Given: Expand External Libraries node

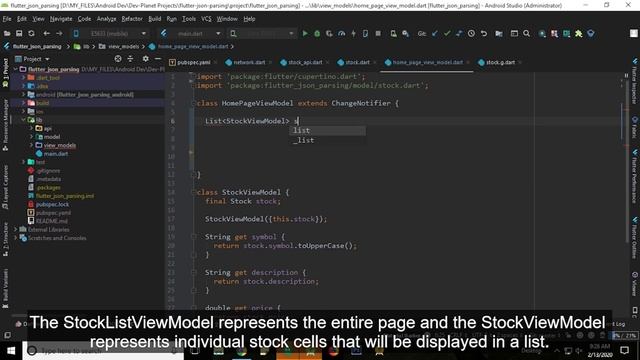Looking at the screenshot, I should click(16, 229).
